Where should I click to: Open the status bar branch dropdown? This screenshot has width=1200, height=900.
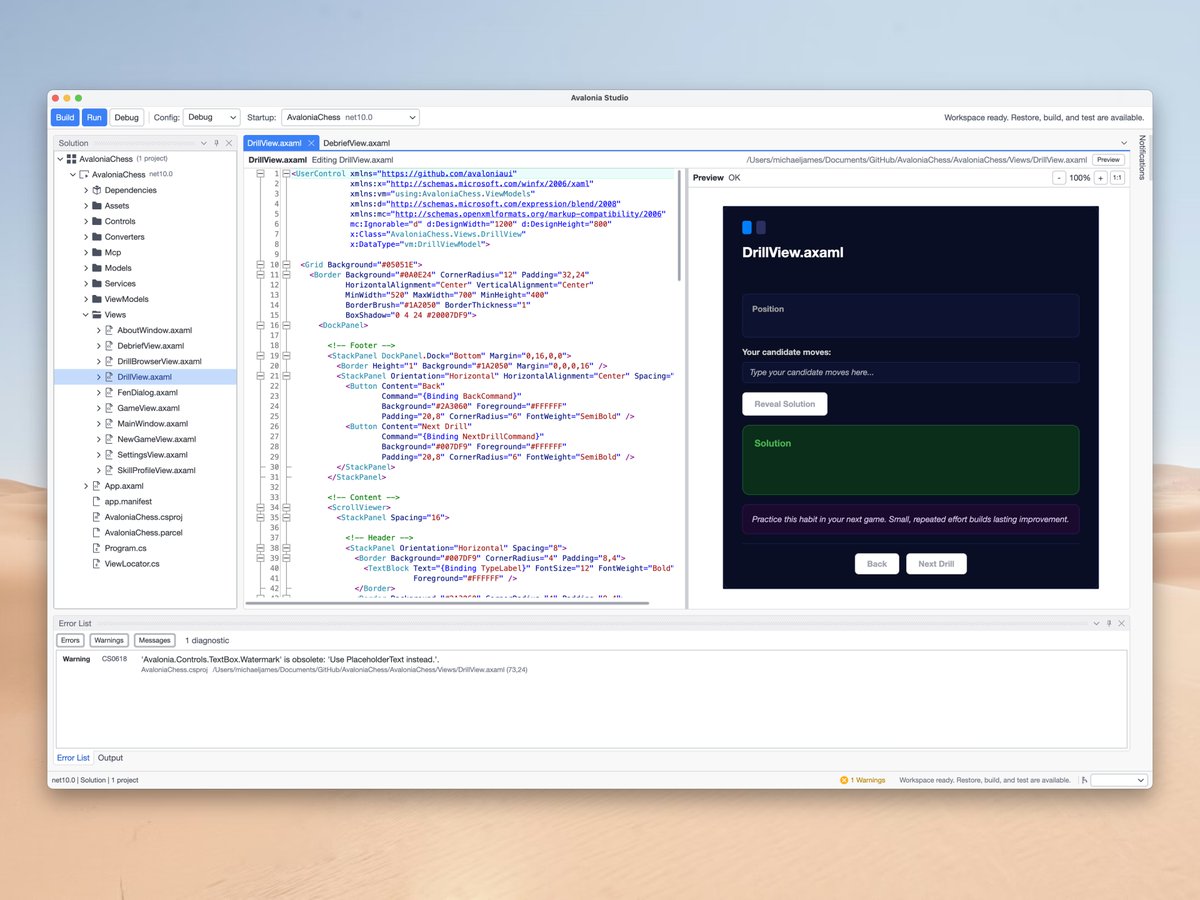tap(1120, 780)
